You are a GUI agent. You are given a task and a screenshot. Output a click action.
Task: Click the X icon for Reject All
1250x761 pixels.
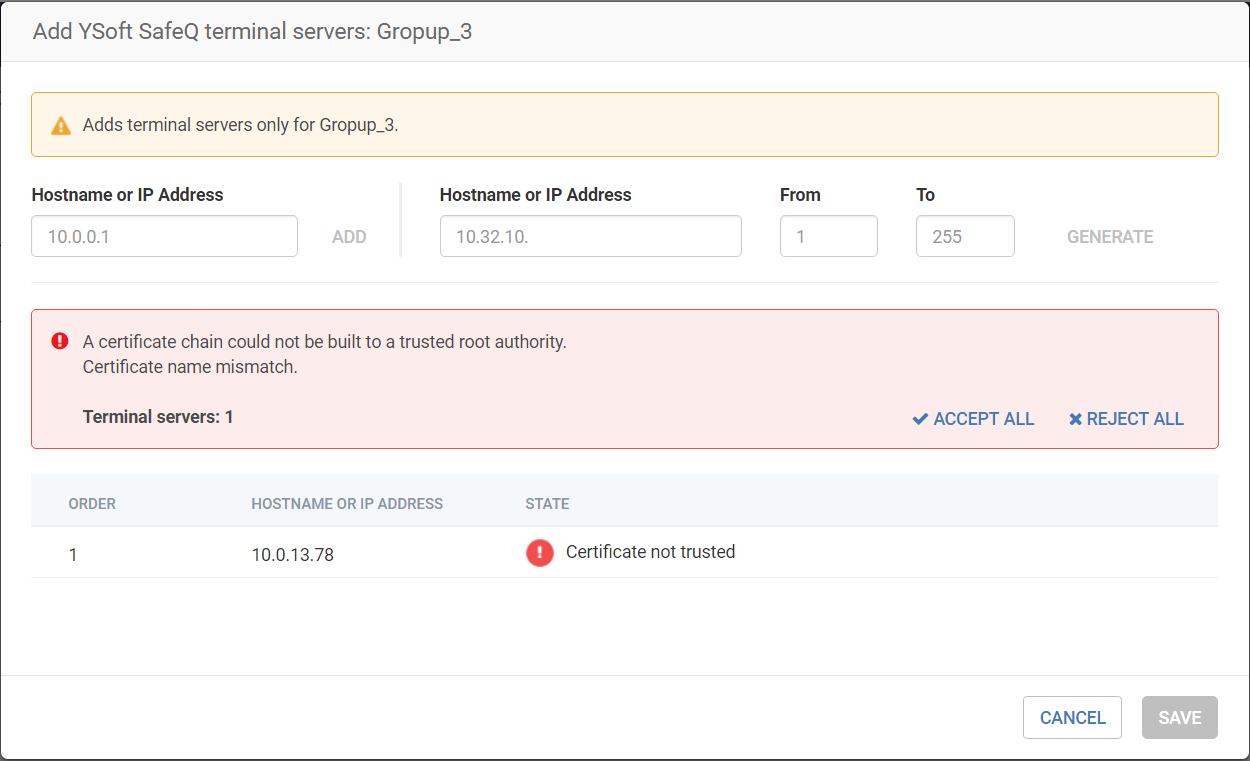(x=1075, y=419)
